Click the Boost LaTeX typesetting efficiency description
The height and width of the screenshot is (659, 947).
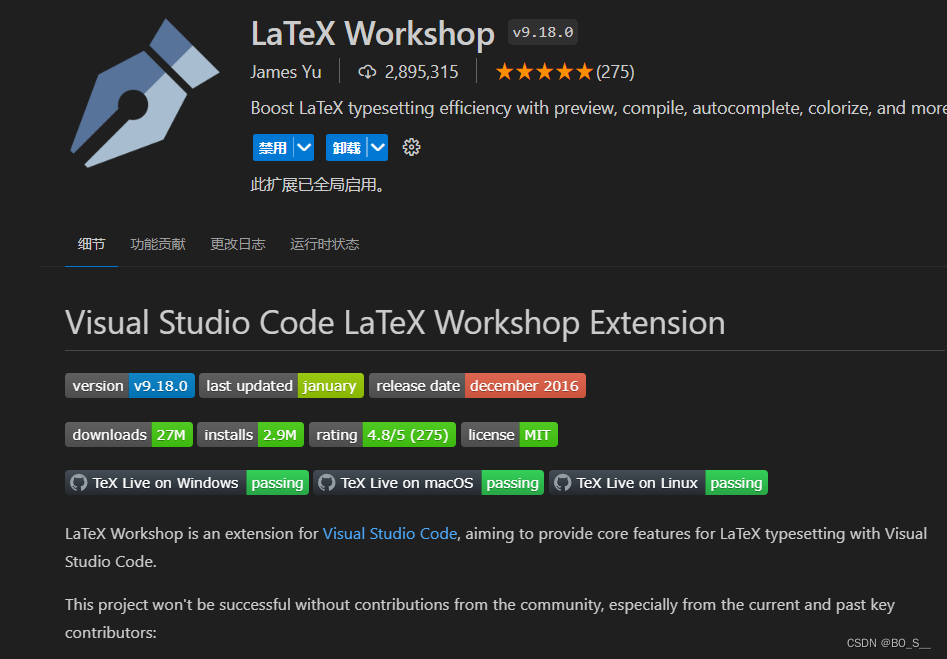(598, 108)
